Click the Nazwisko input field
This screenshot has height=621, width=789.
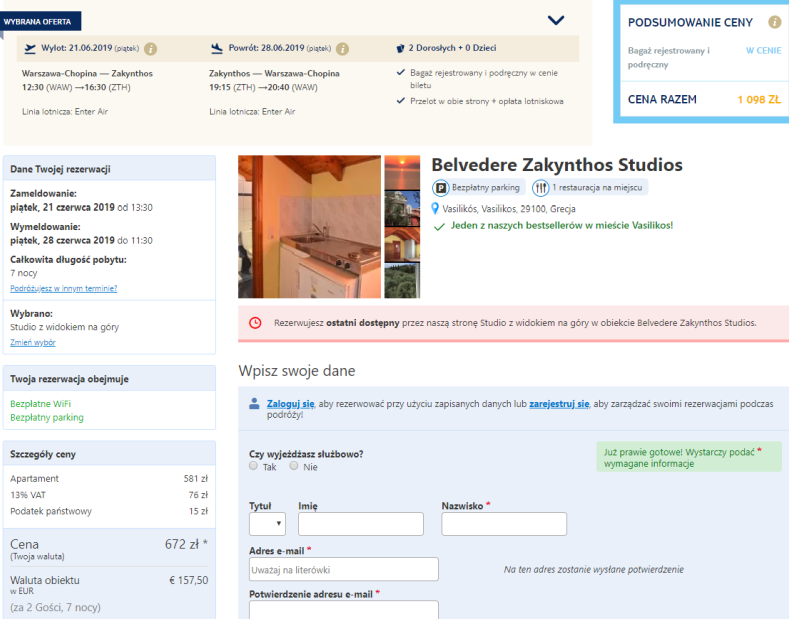[504, 524]
